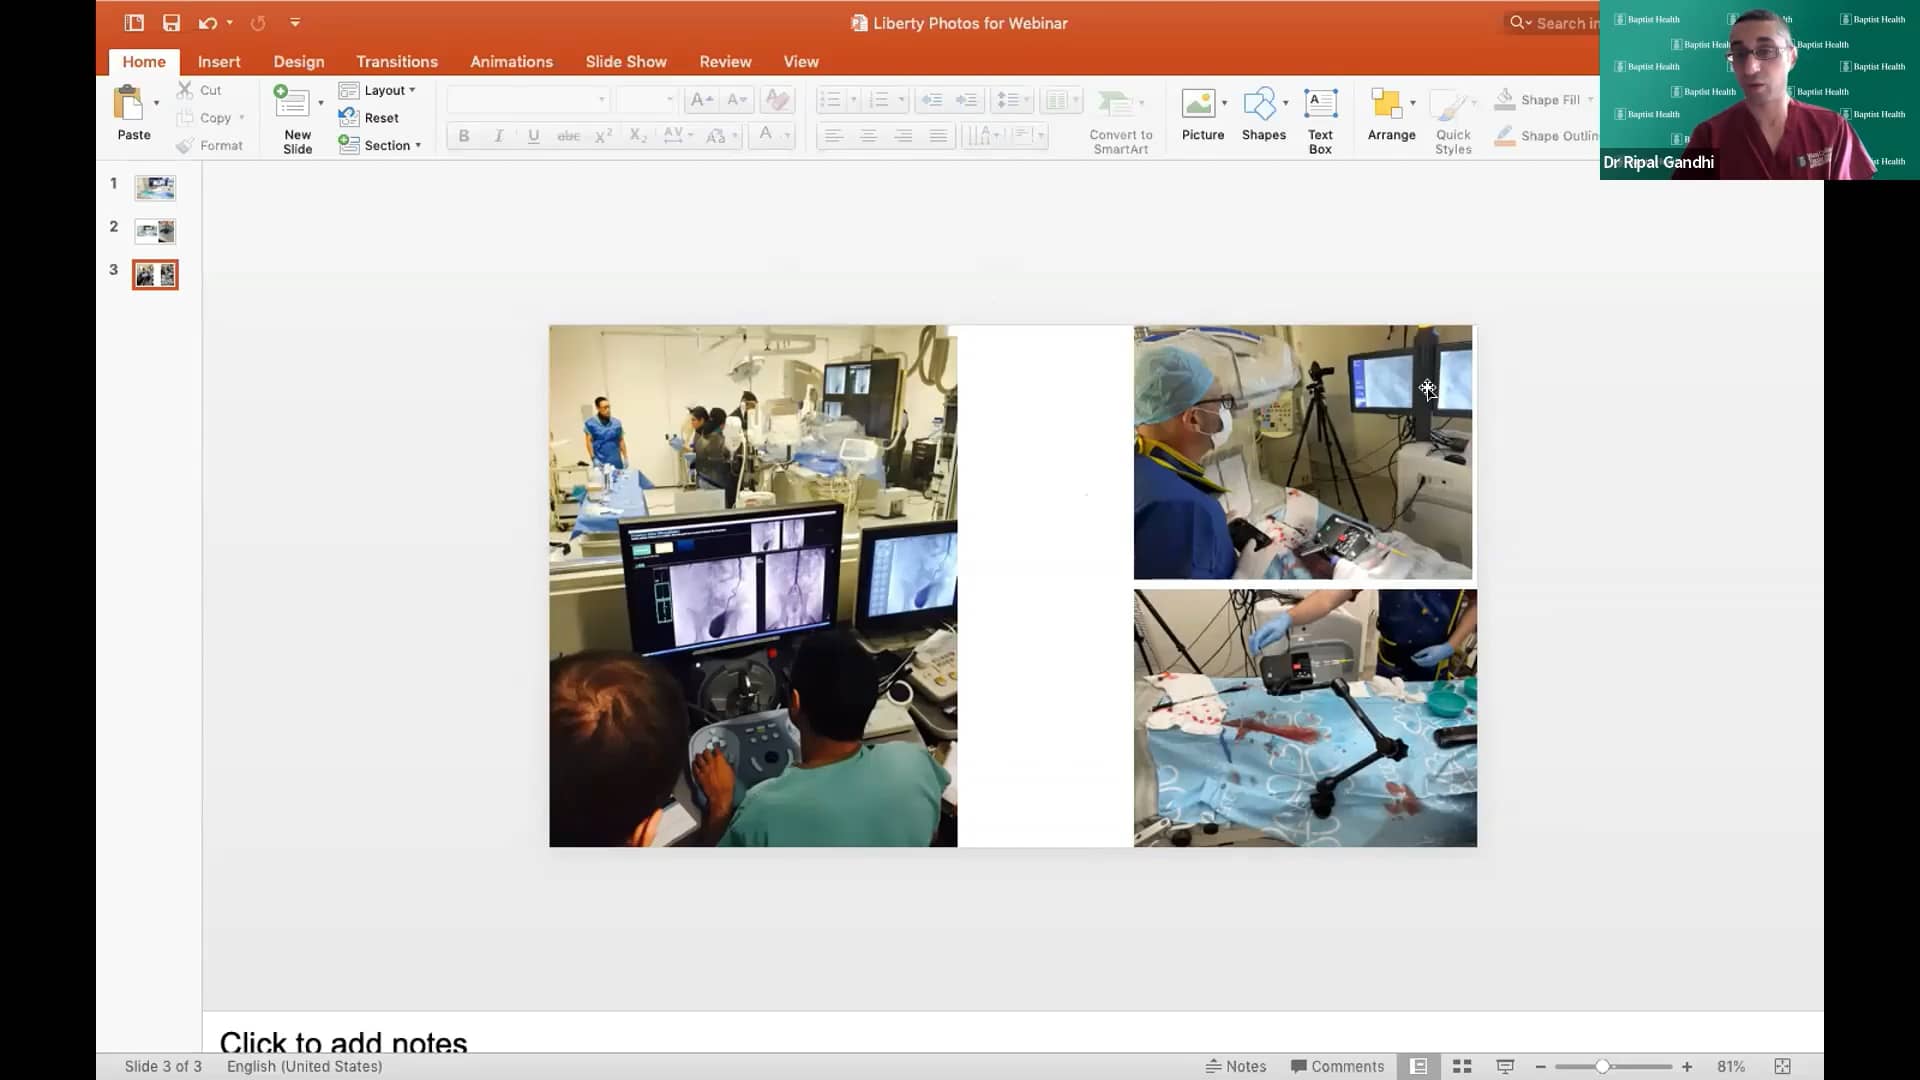1920x1080 pixels.
Task: Click the Undo arrow icon
Action: click(x=207, y=23)
